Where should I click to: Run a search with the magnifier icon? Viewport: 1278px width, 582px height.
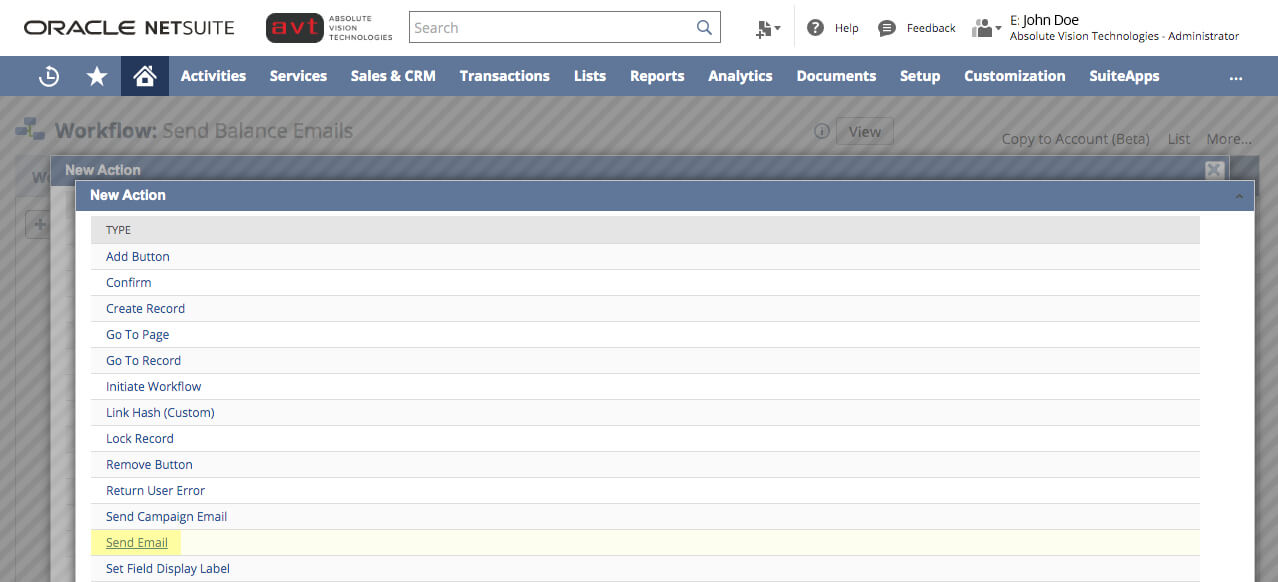[703, 27]
